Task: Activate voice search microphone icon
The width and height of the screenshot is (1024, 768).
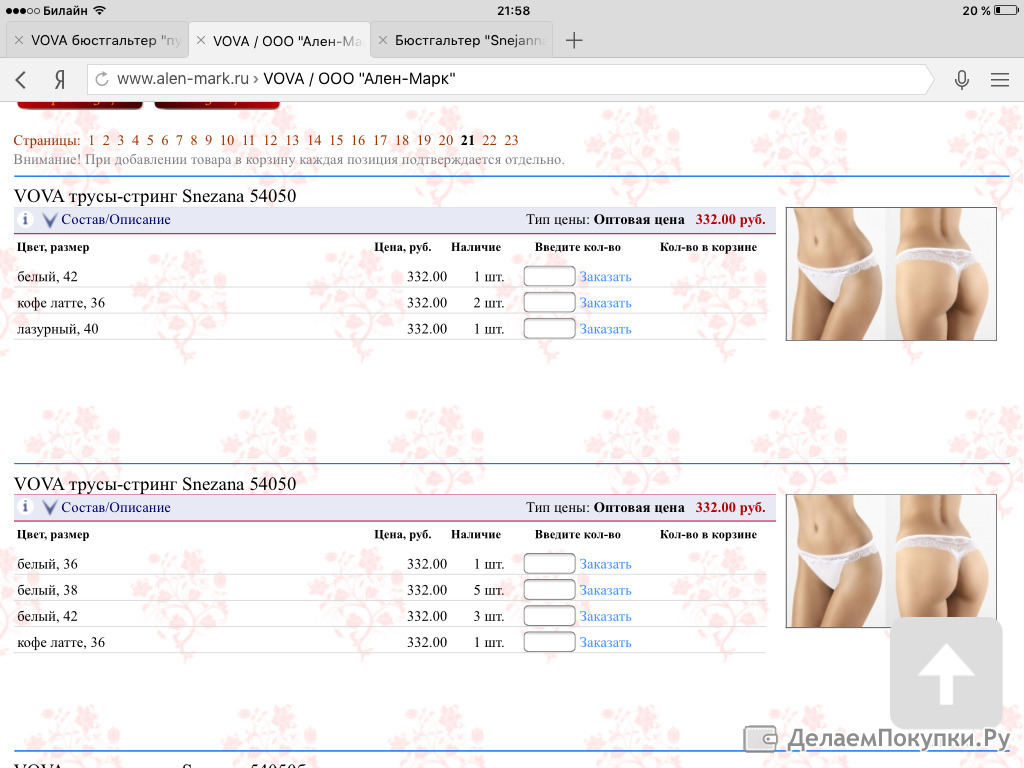Action: pyautogui.click(x=961, y=80)
